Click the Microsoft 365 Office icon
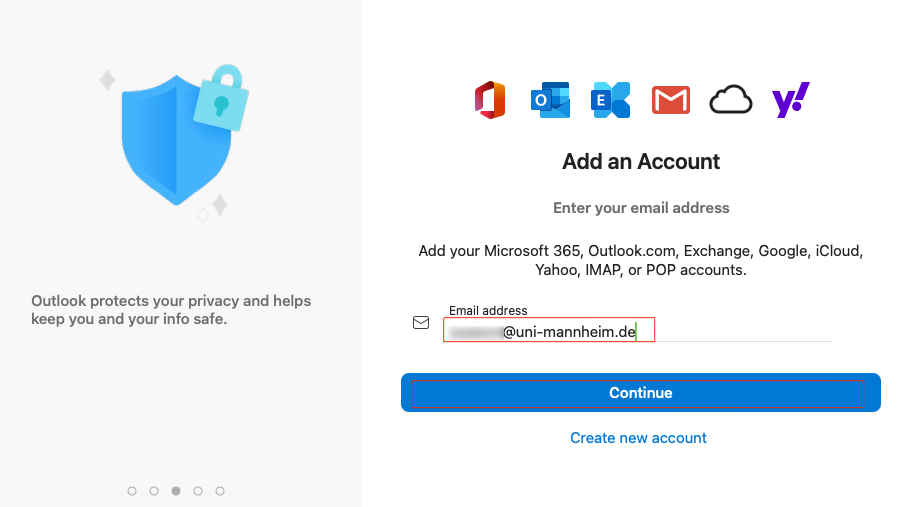 click(490, 100)
